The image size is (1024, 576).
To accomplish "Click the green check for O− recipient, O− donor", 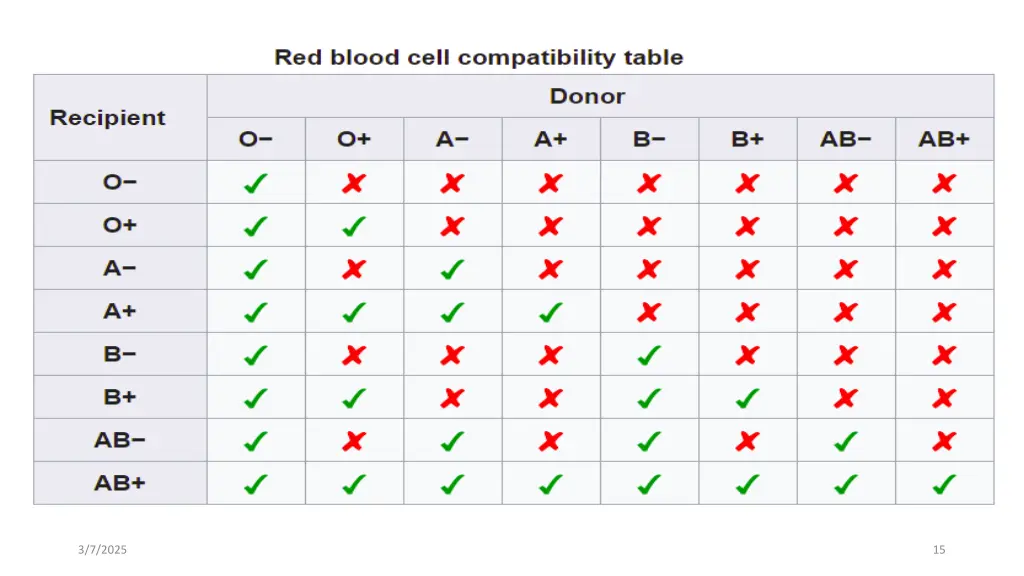I will click(x=255, y=184).
